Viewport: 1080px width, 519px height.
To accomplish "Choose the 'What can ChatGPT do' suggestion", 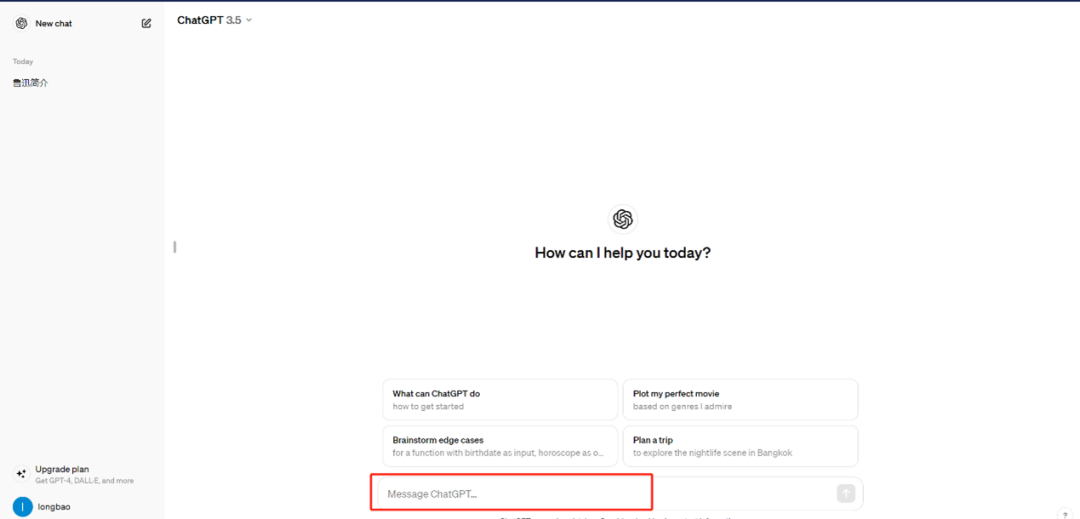I will [x=500, y=399].
